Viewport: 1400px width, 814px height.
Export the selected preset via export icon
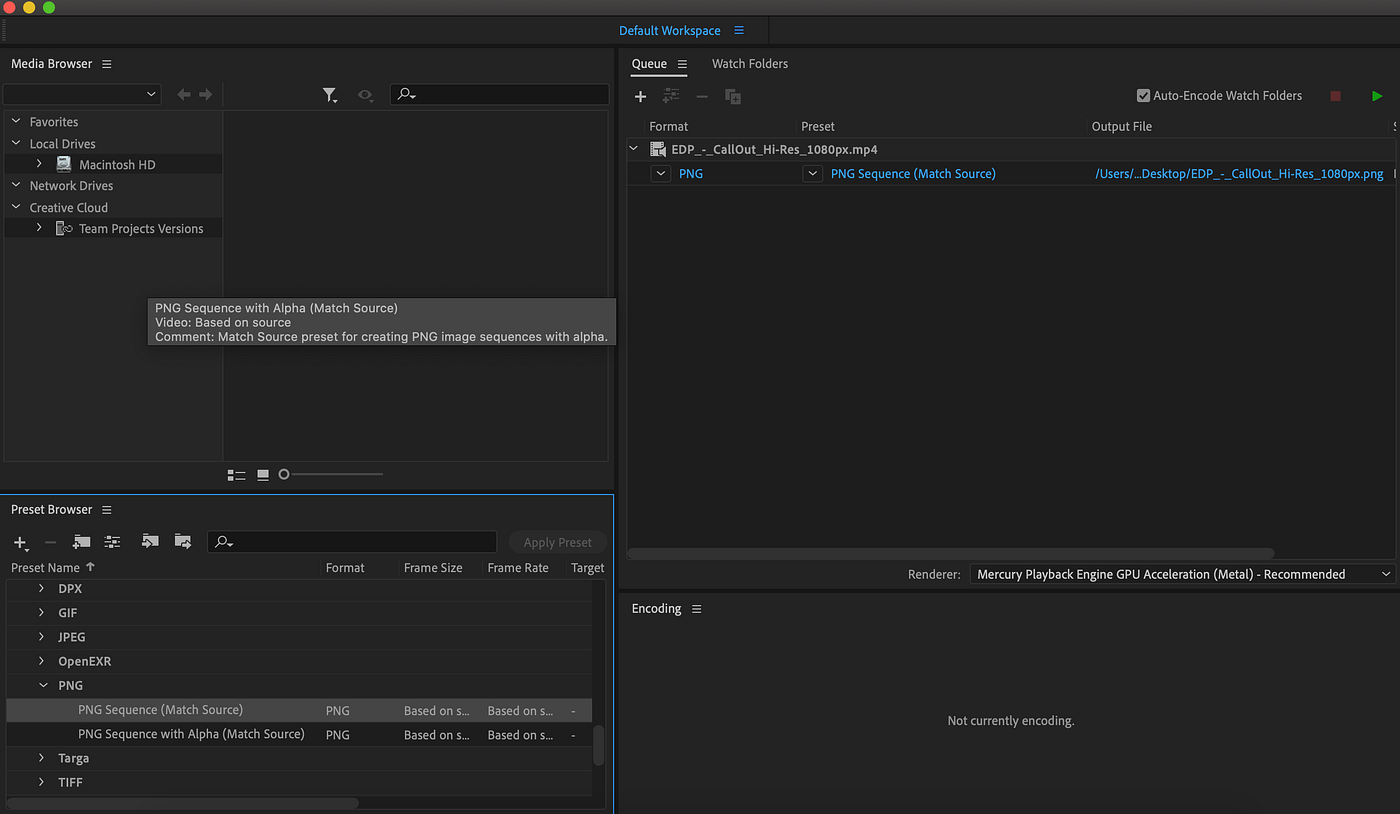point(183,542)
